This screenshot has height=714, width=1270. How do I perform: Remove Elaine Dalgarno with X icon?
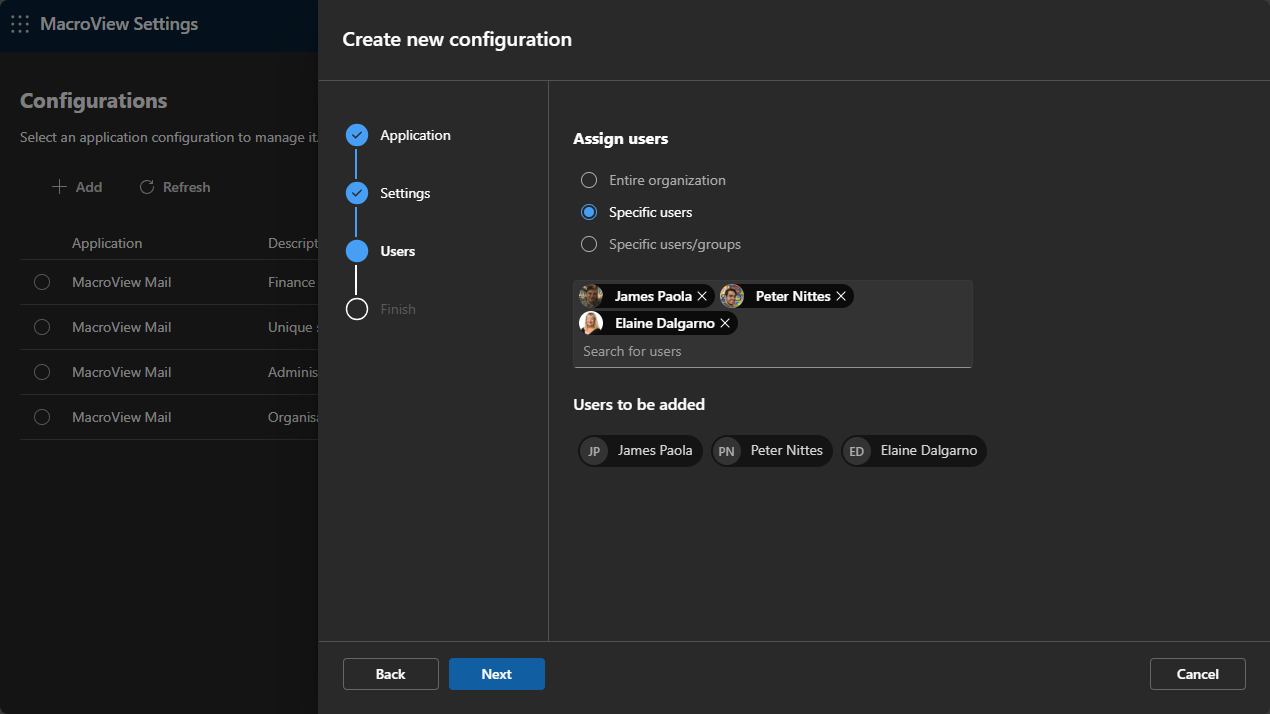(725, 323)
